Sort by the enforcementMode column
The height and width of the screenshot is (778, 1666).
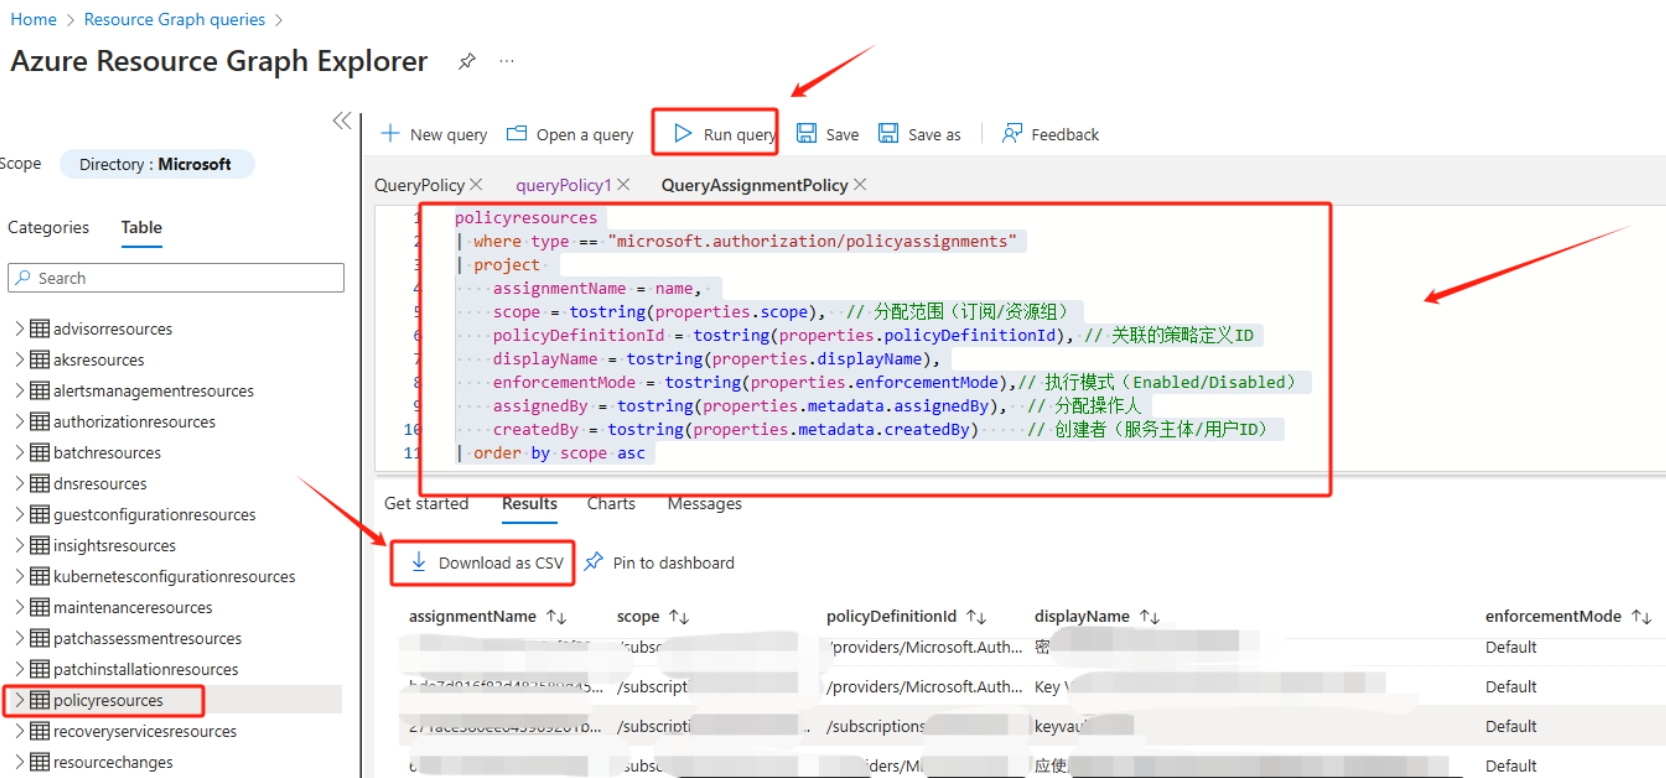point(1567,617)
